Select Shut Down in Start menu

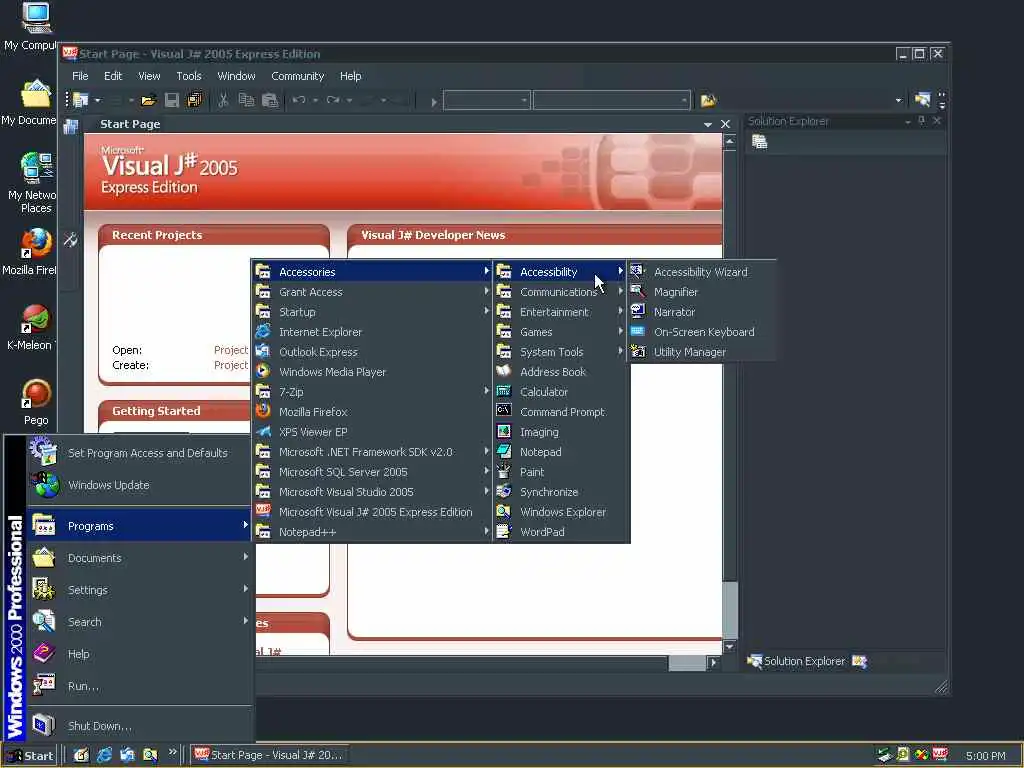140,726
